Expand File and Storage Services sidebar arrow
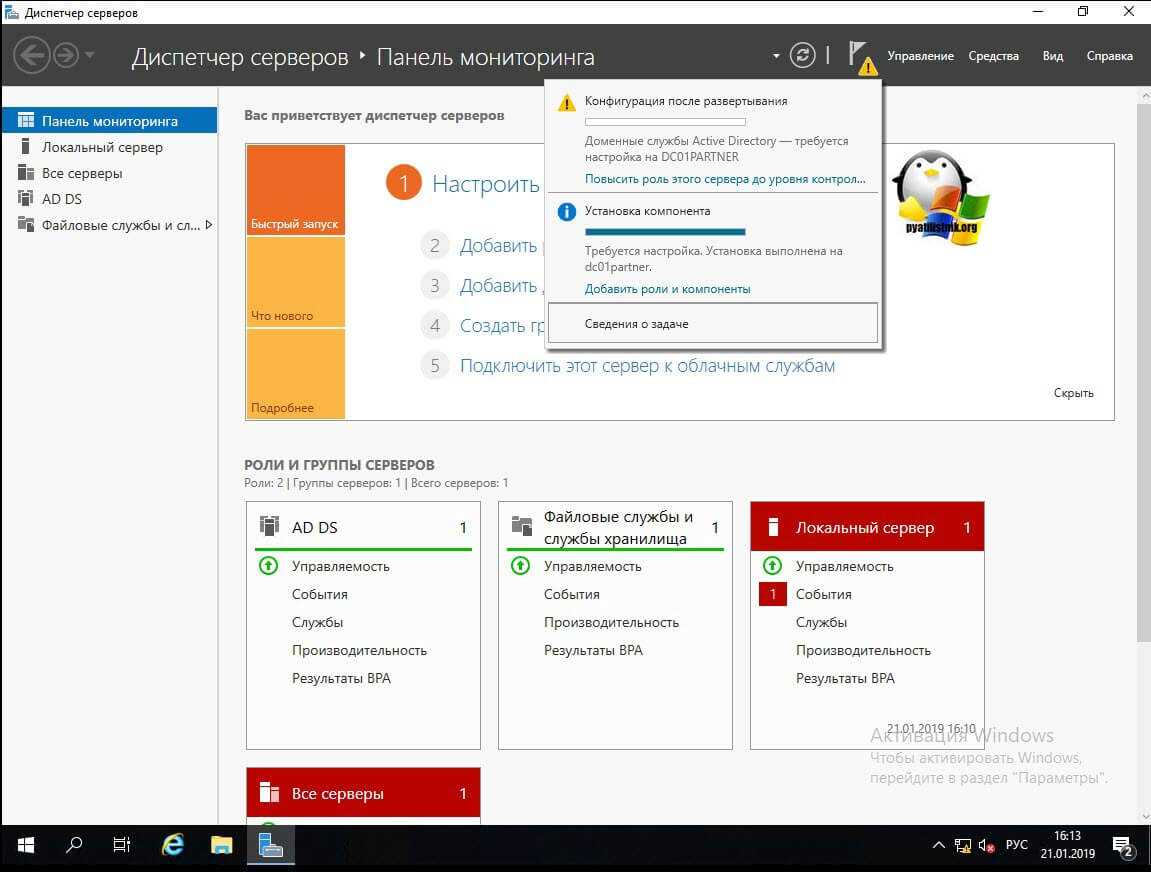The width and height of the screenshot is (1151, 872). (208, 225)
